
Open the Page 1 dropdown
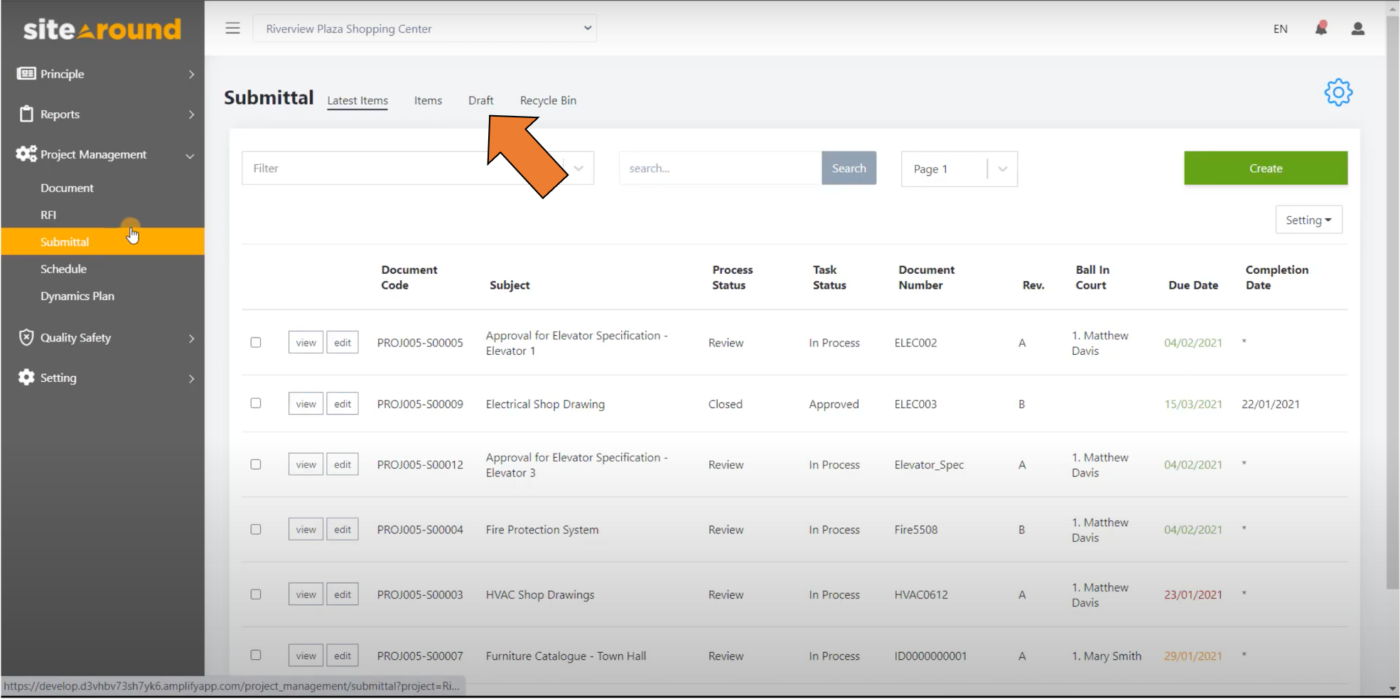pyautogui.click(x=959, y=169)
